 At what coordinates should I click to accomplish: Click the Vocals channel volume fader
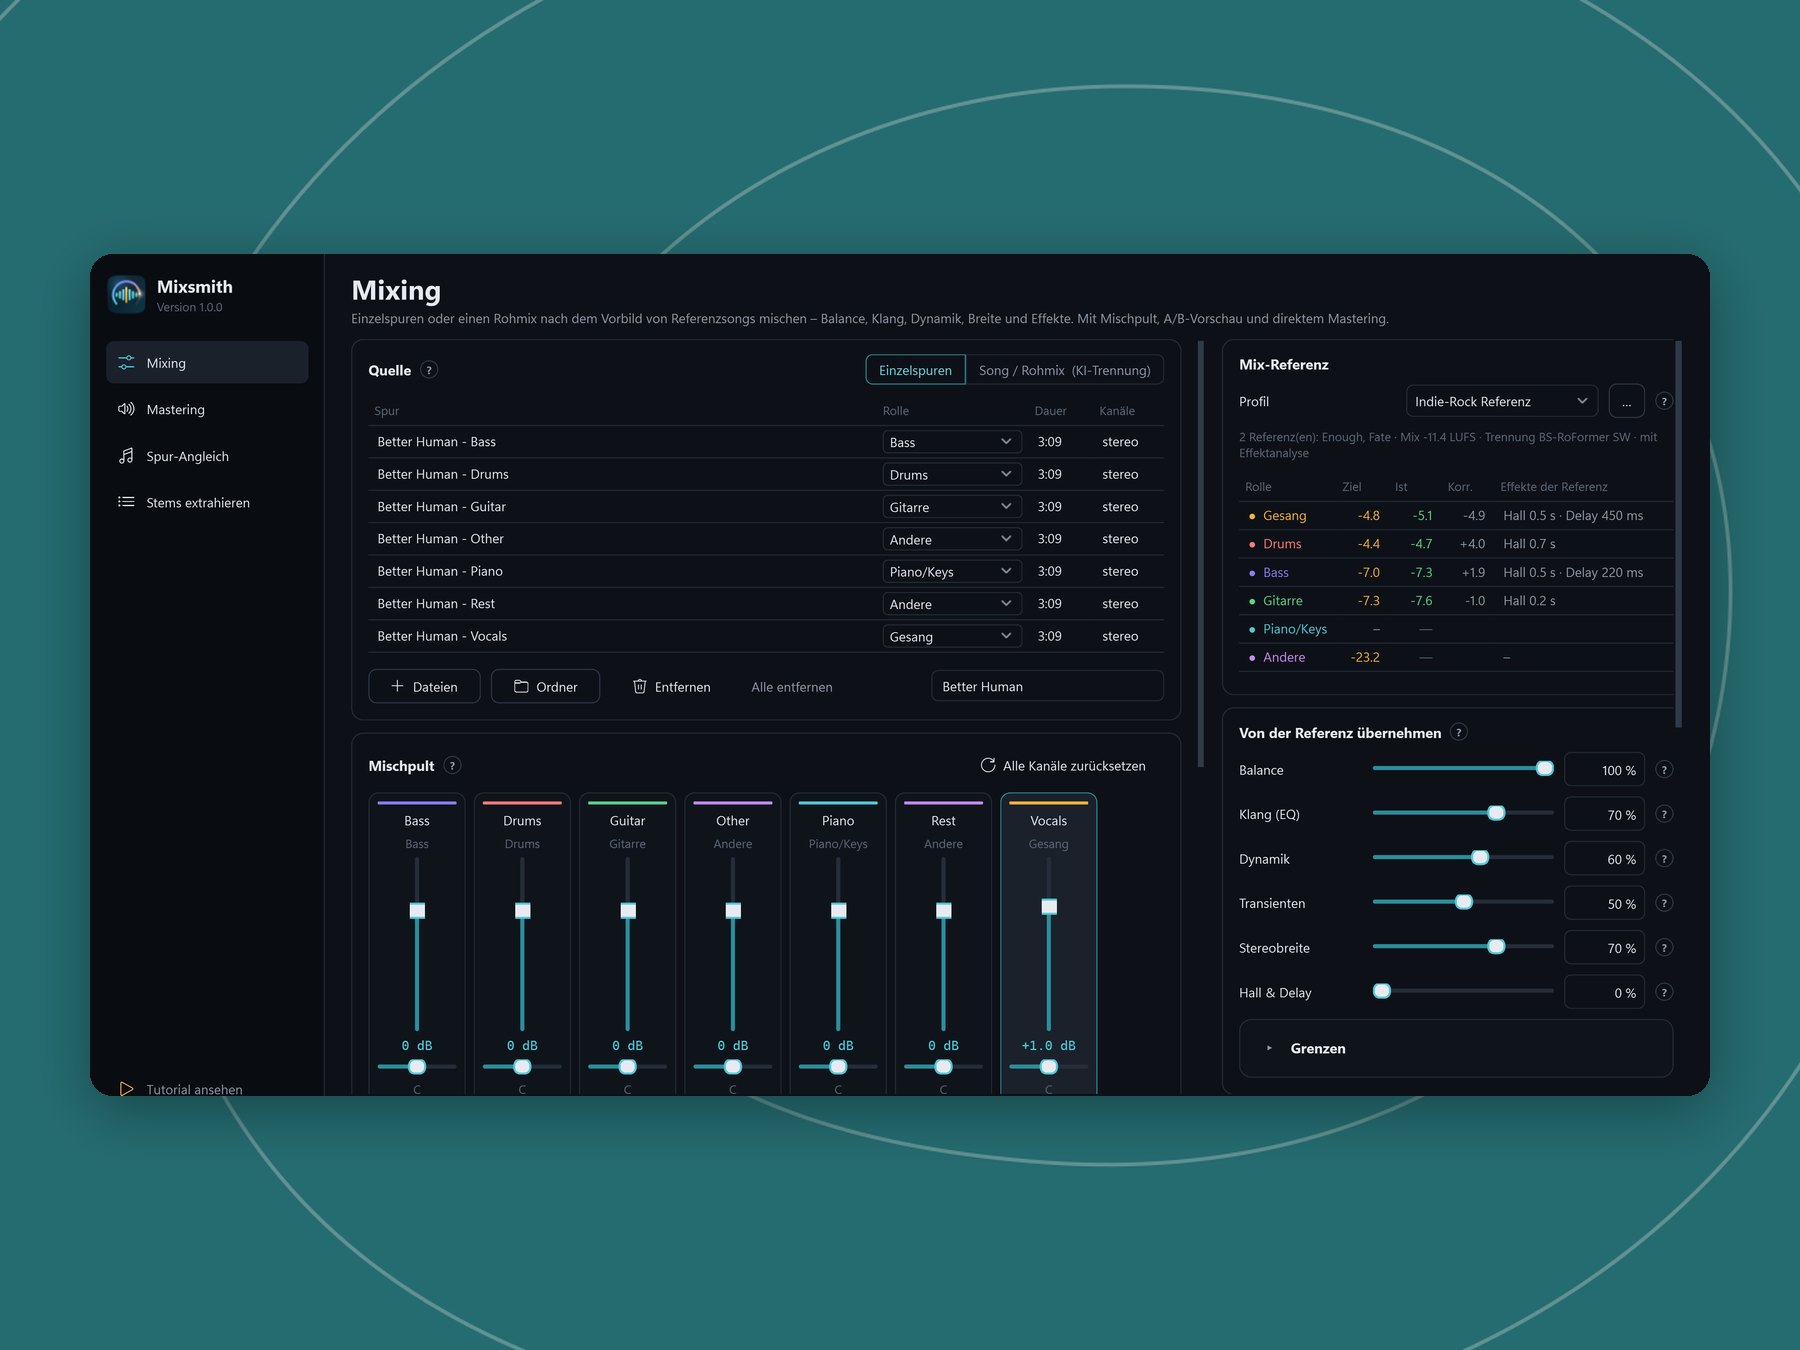[1049, 906]
